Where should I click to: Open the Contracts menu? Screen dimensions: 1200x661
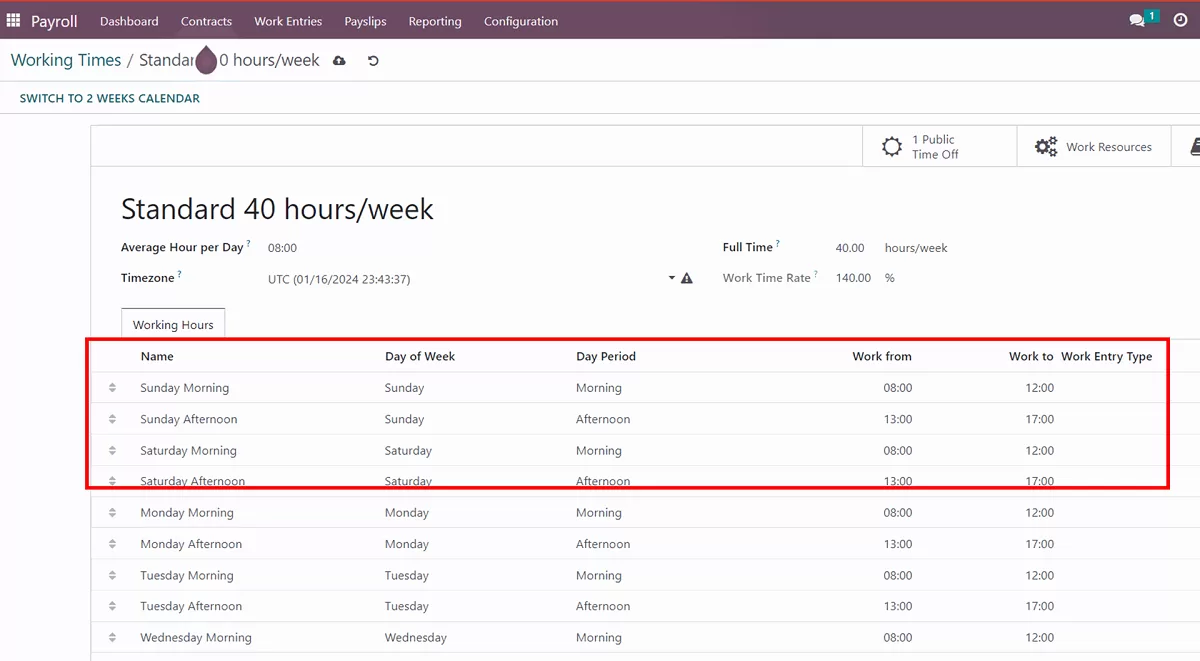(x=206, y=21)
